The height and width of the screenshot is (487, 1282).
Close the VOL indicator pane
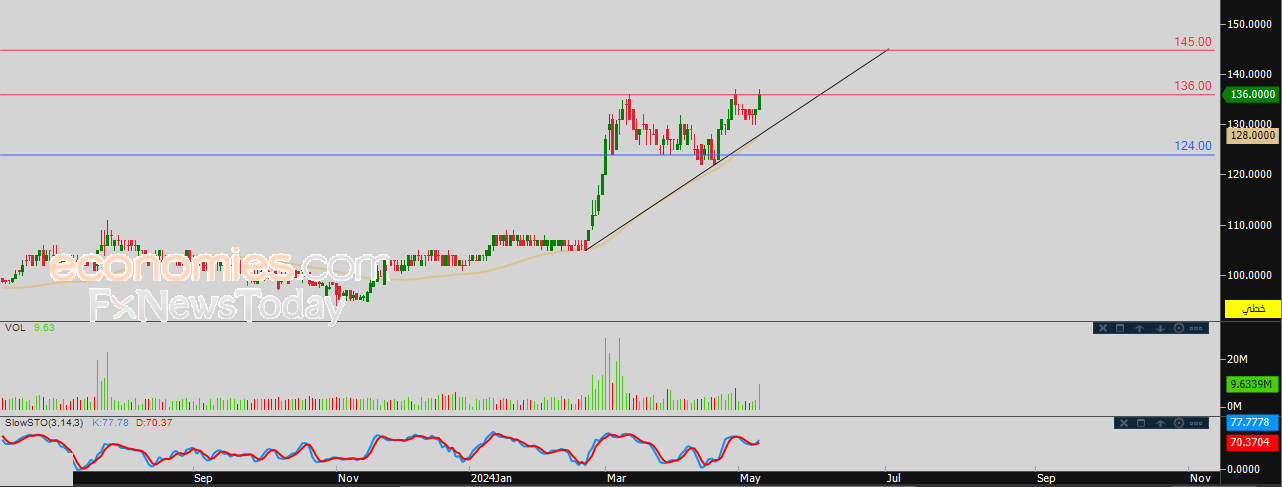click(x=1103, y=328)
